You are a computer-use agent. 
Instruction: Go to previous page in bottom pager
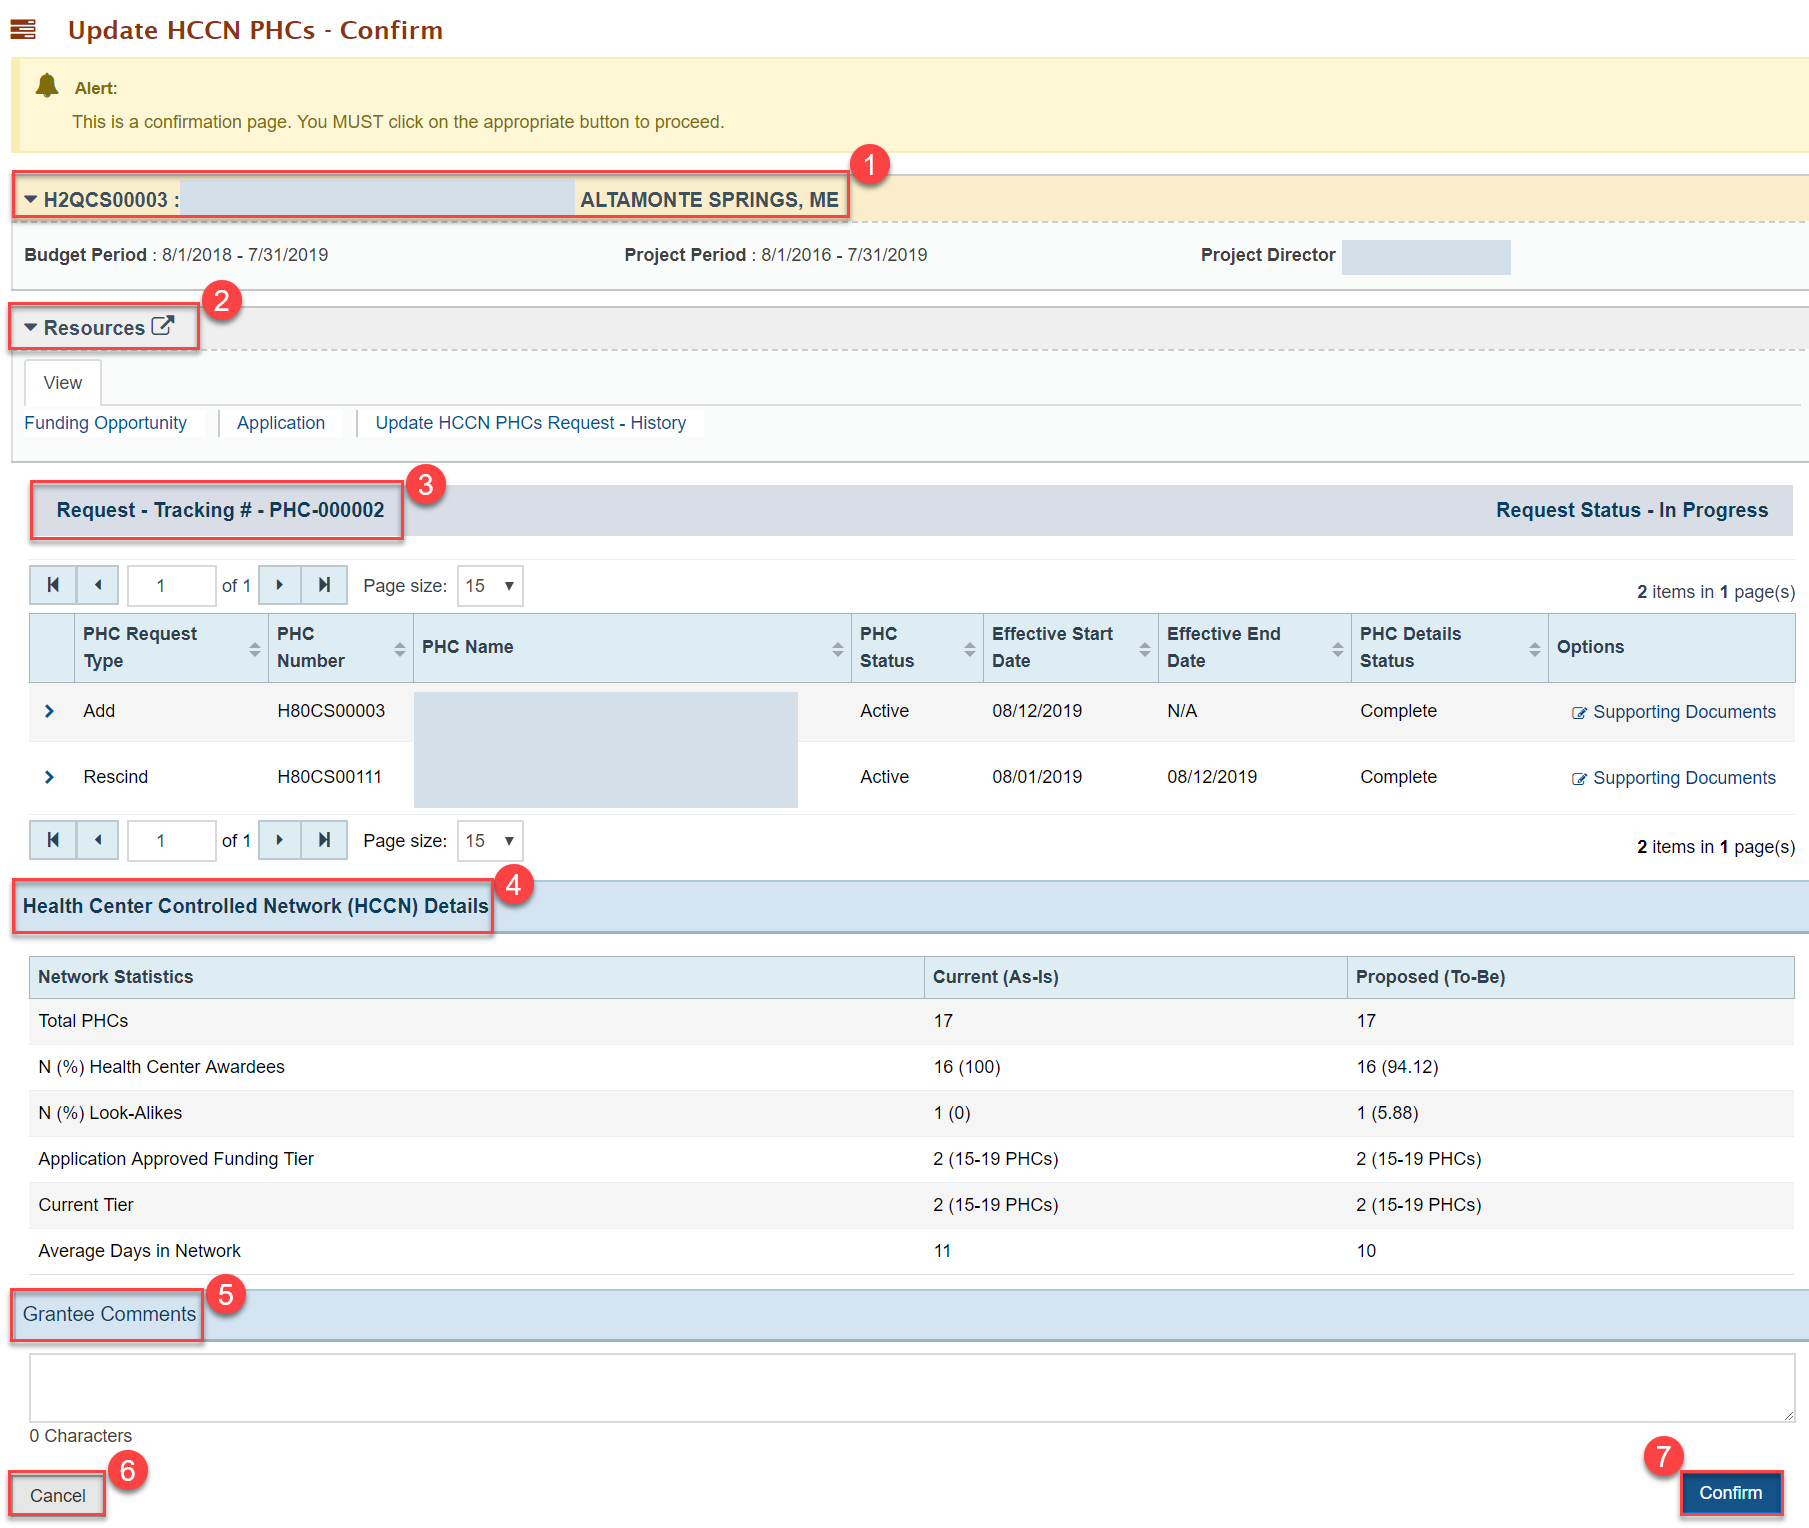click(98, 840)
